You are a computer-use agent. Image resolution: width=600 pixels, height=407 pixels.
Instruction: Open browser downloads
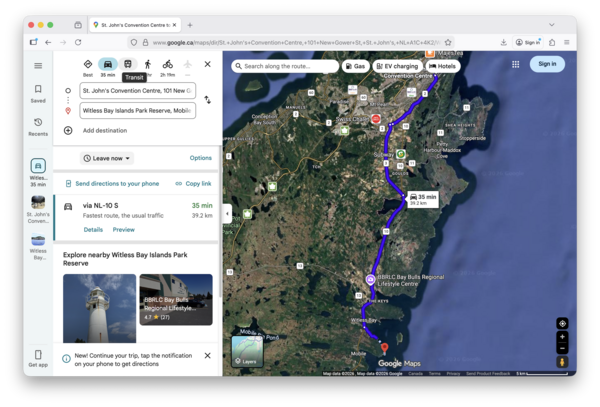(504, 42)
